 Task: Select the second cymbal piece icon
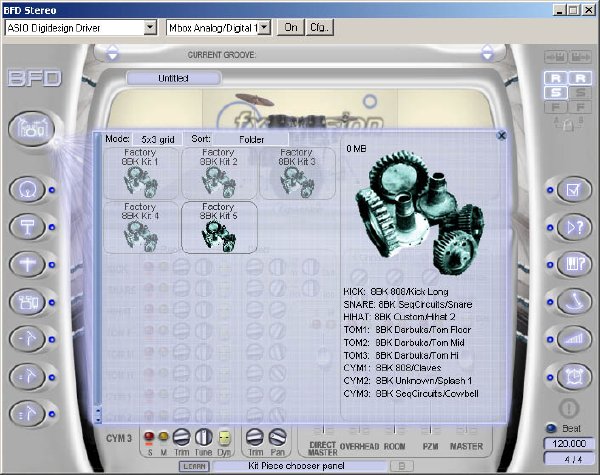click(x=28, y=377)
